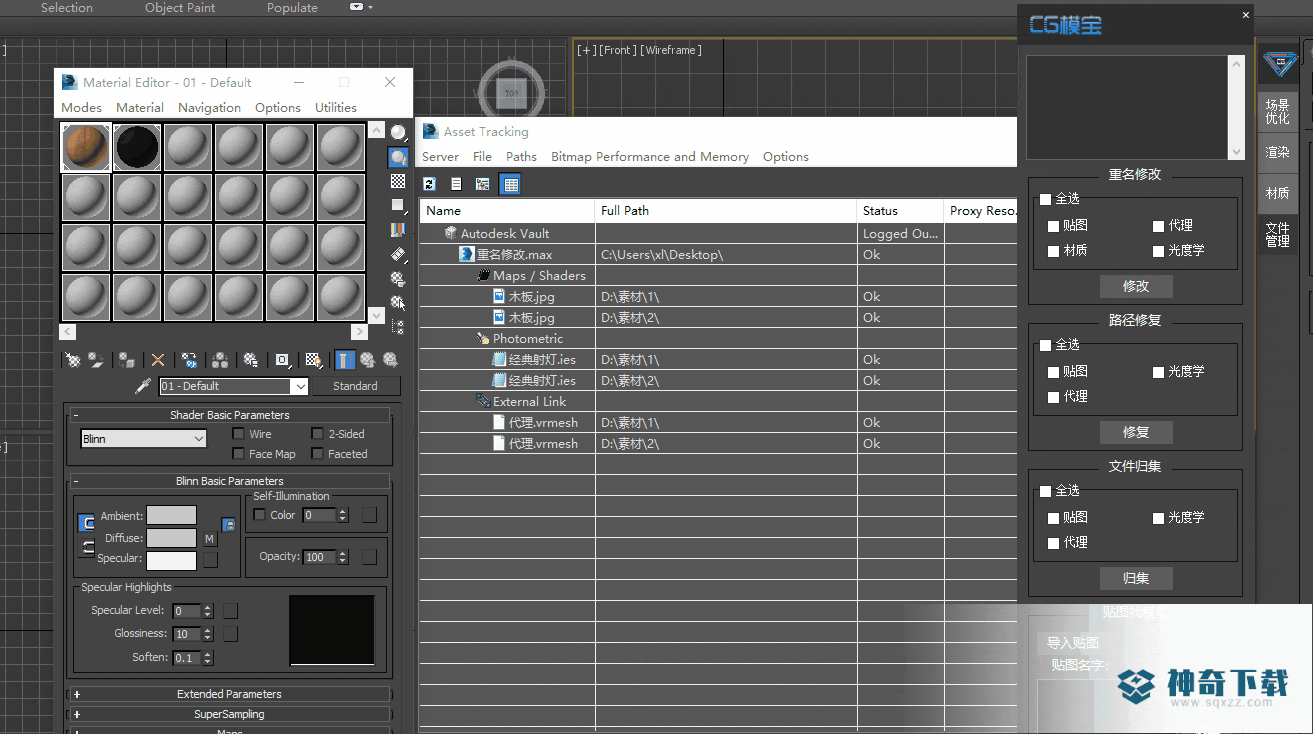Check 材质 under 重名修改
Image resolution: width=1313 pixels, height=734 pixels.
tap(1053, 251)
